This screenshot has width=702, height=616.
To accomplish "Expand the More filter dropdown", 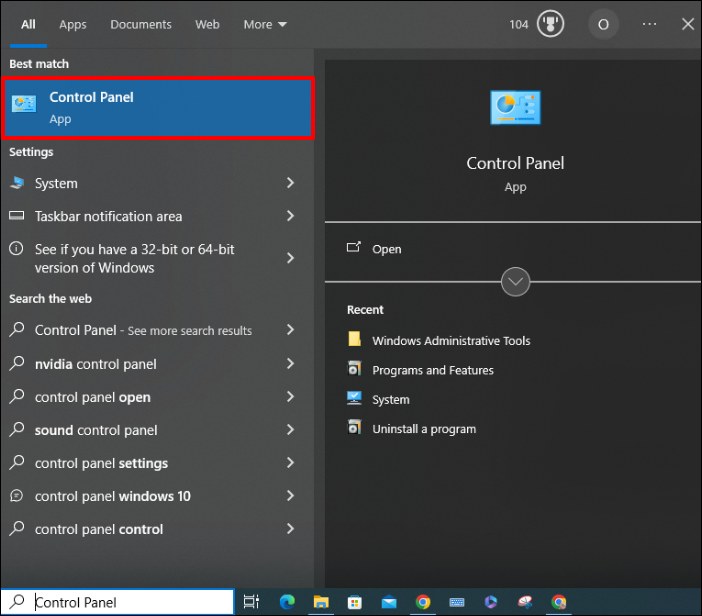I will point(265,24).
